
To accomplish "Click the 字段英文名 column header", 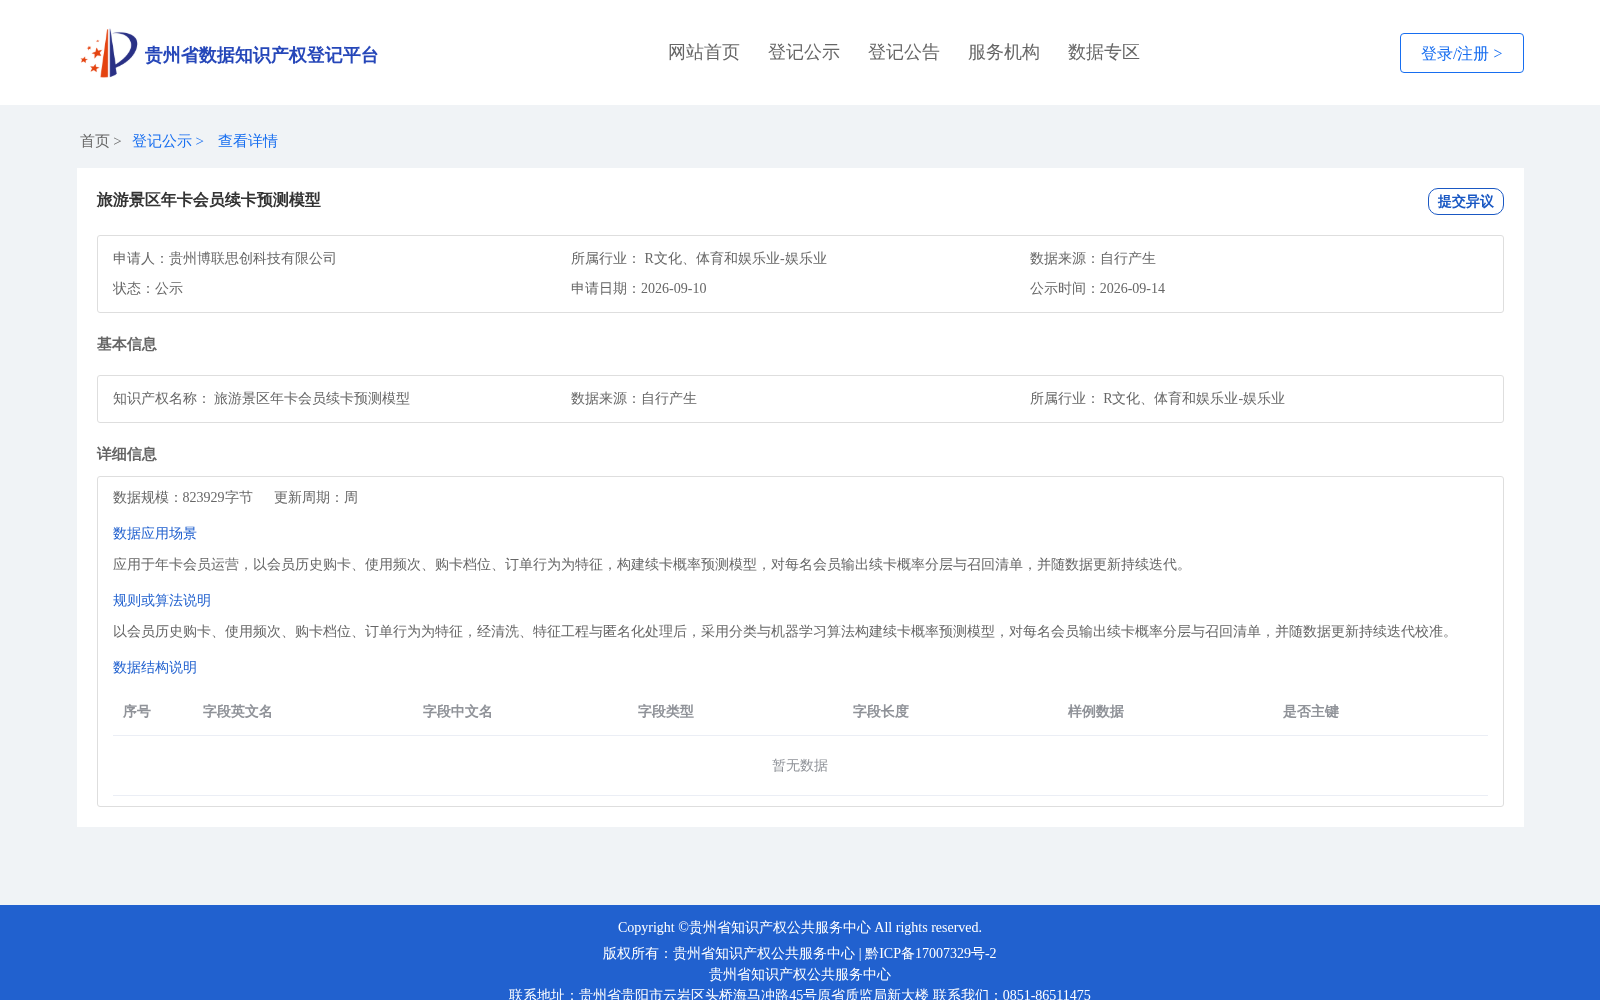I will 238,711.
